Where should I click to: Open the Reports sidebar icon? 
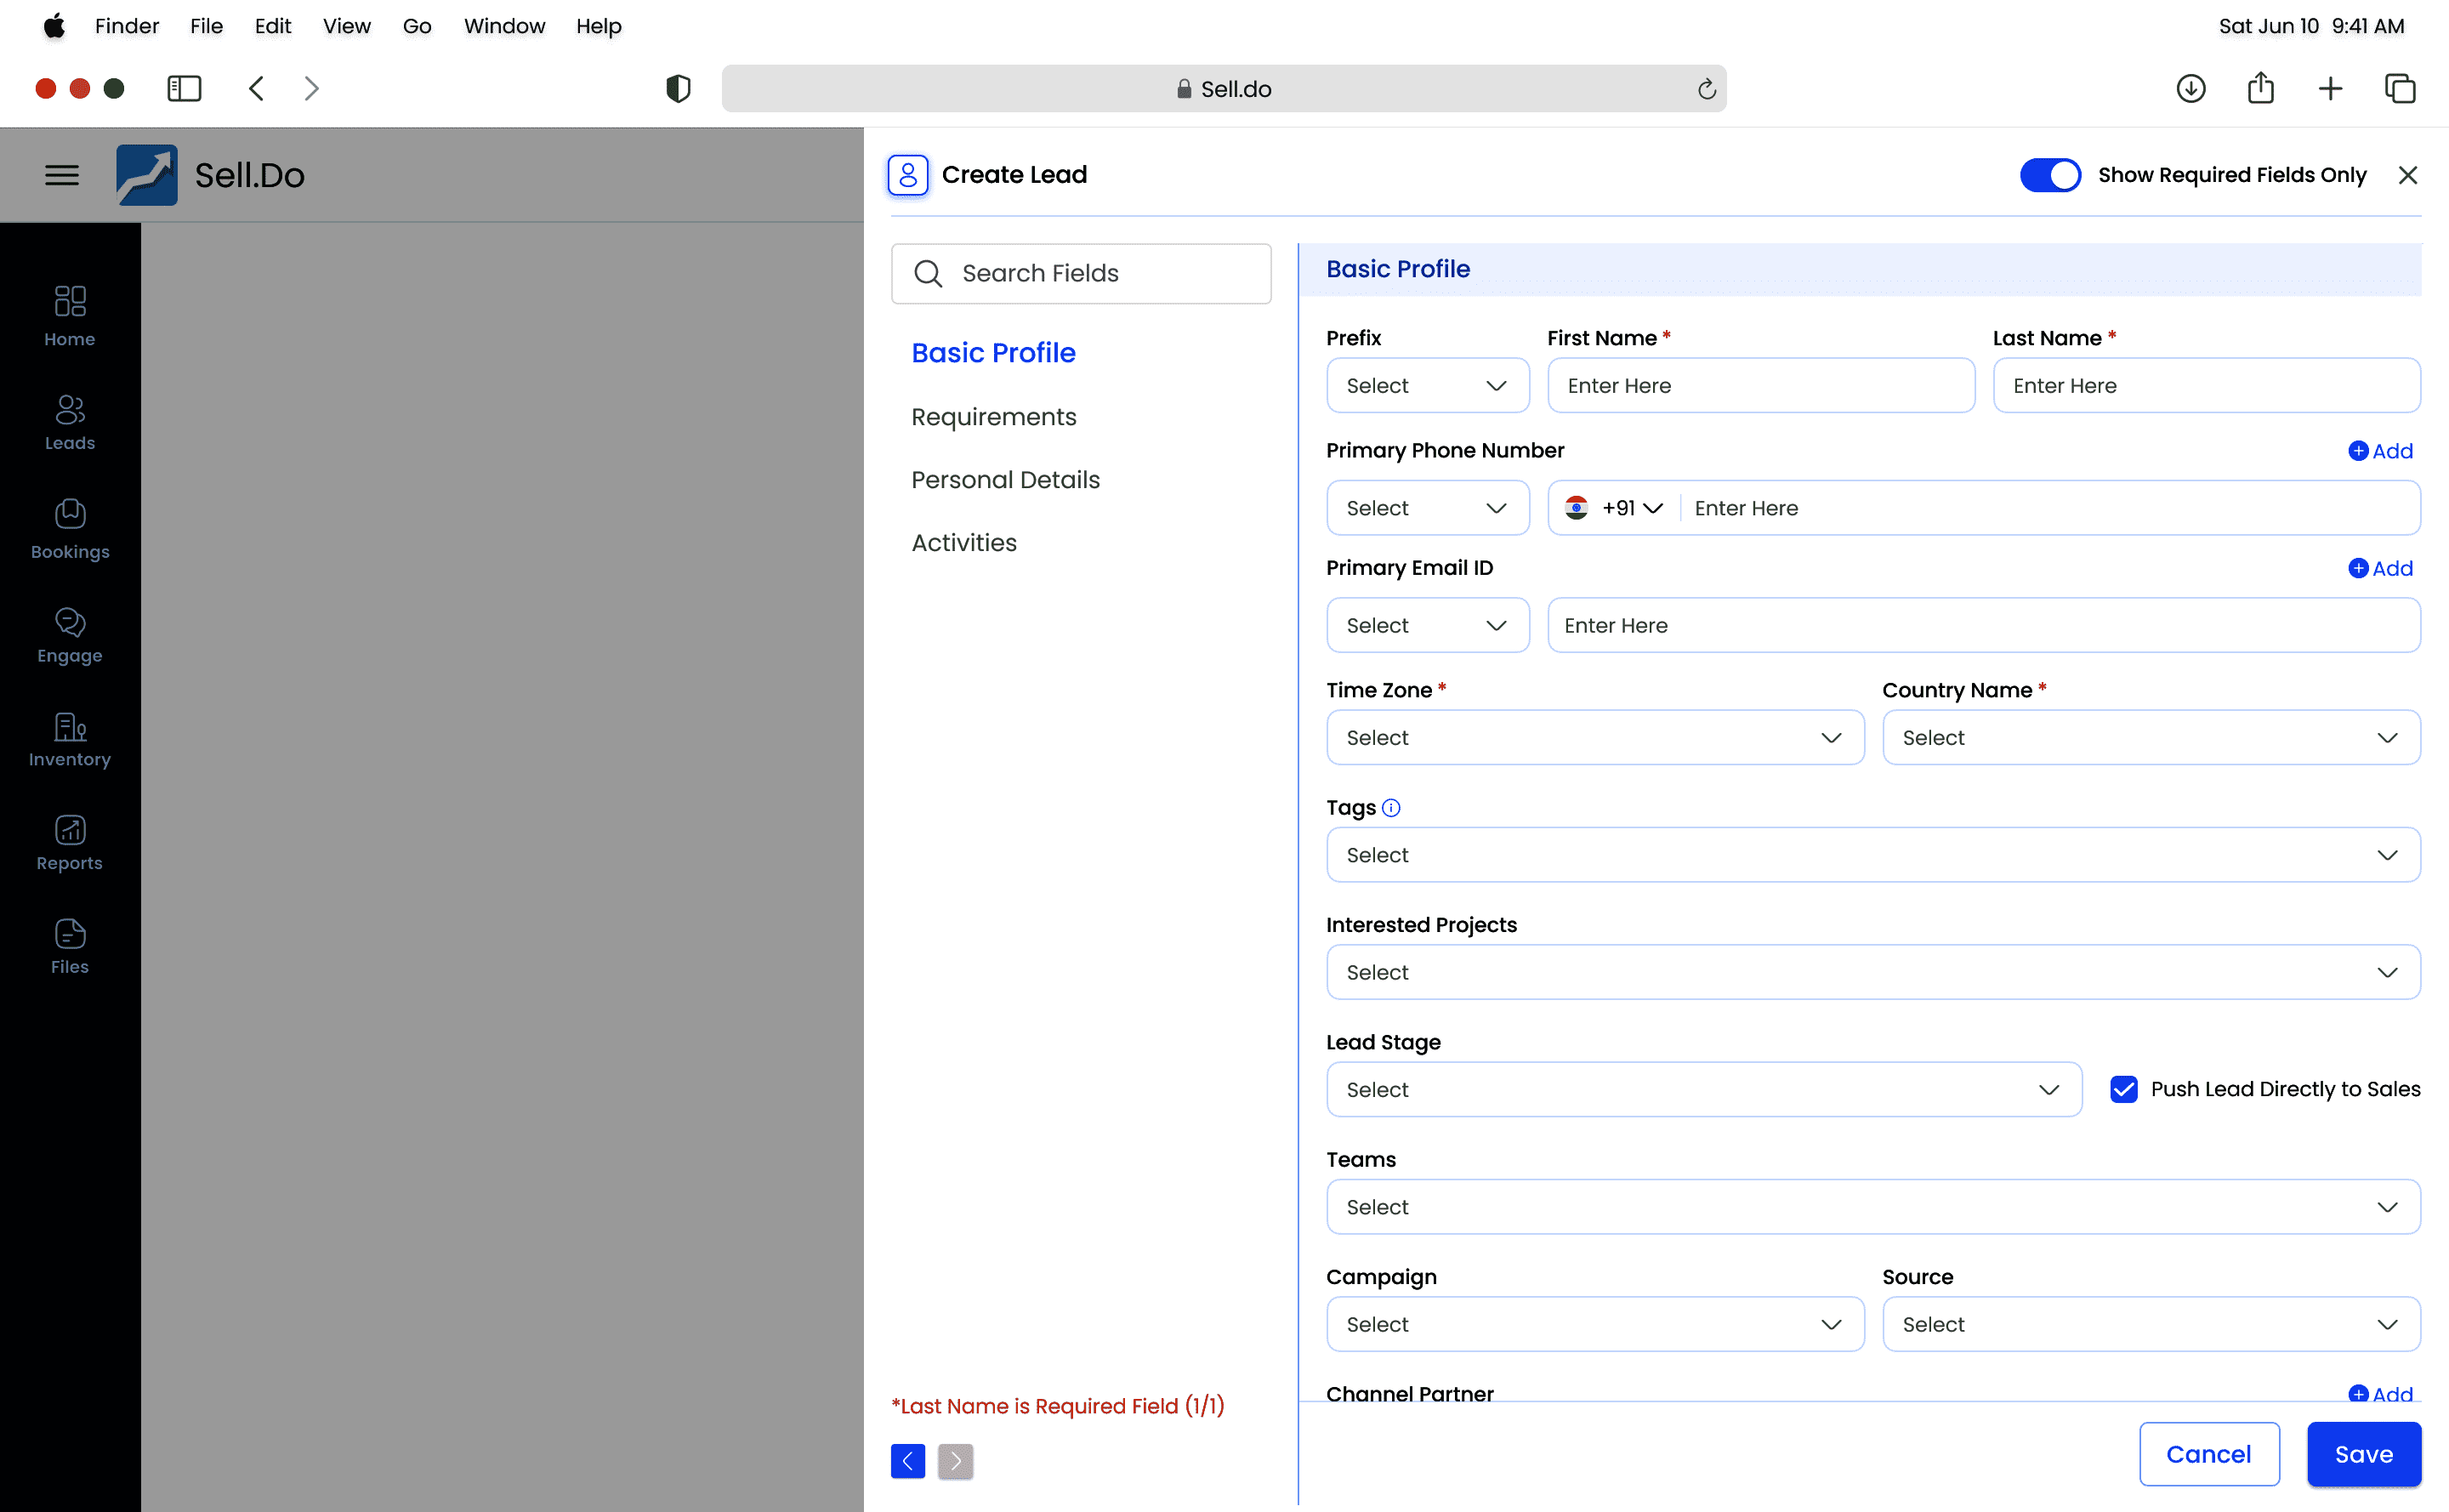pos(69,843)
